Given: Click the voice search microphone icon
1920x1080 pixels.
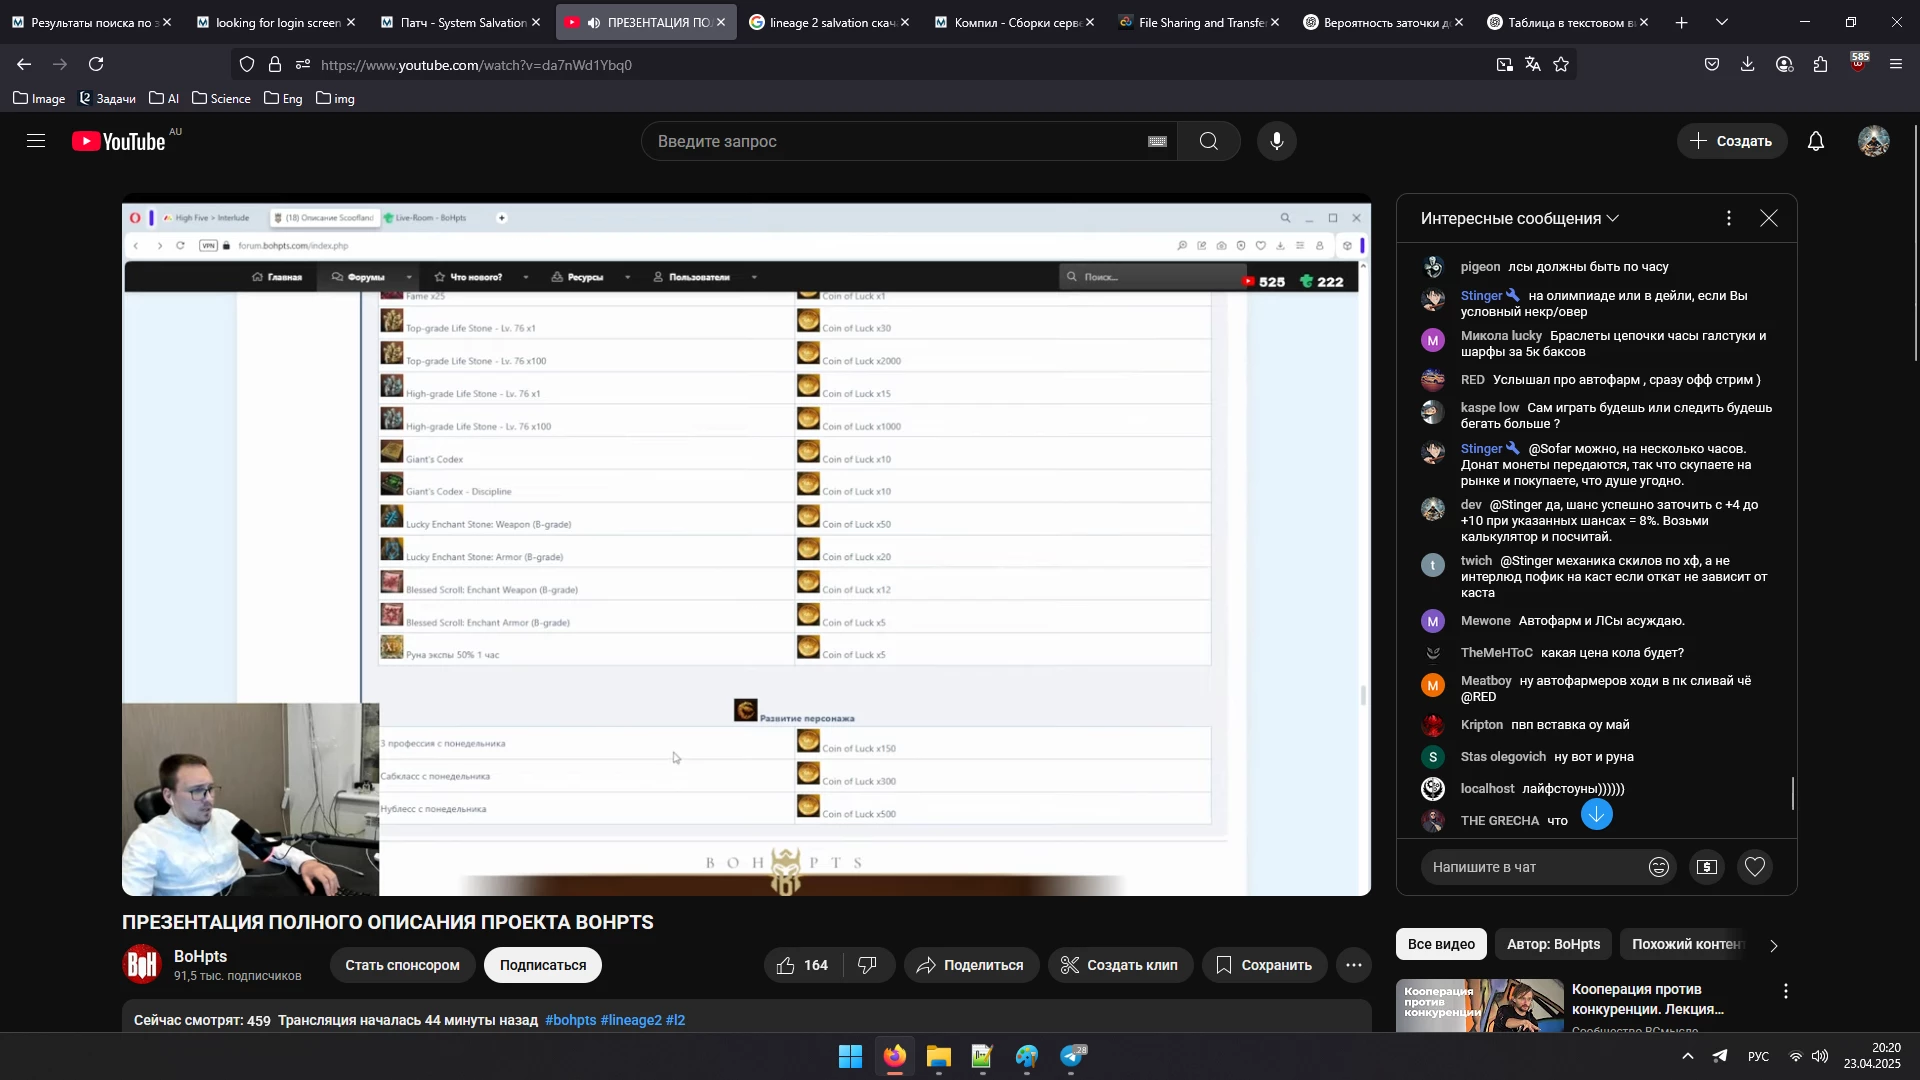Looking at the screenshot, I should tap(1276, 141).
